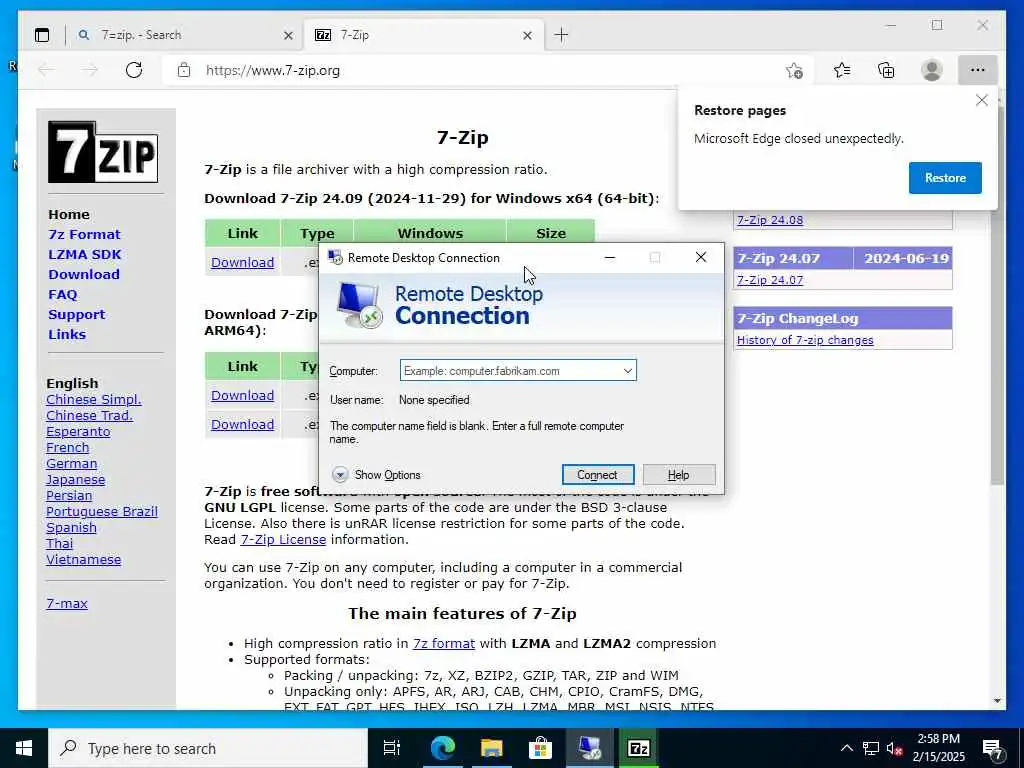This screenshot has width=1024, height=768.
Task: Switch language to Portuguese Brazil
Action: coord(101,511)
